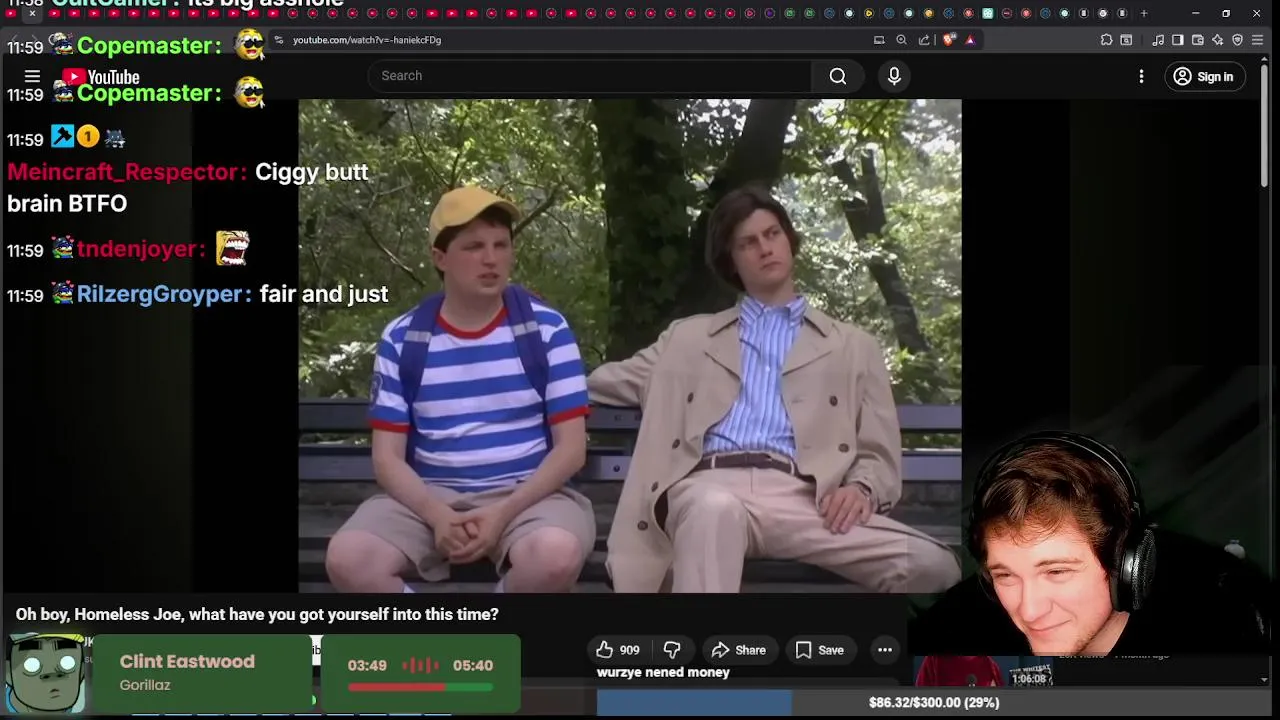1280x720 pixels.
Task: Click the video title about Homeless Joe
Action: tap(257, 614)
